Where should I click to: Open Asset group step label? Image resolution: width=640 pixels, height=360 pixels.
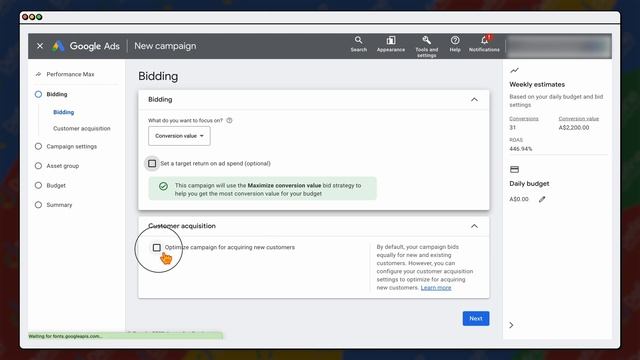point(63,166)
